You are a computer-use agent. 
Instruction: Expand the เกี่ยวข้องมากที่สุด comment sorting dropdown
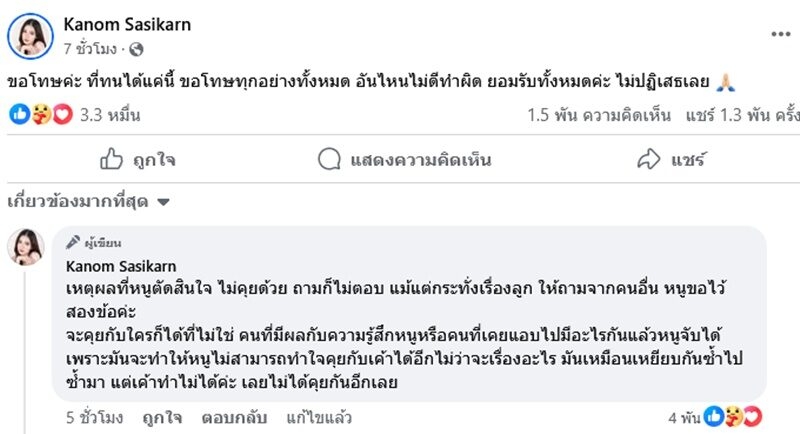pos(88,201)
